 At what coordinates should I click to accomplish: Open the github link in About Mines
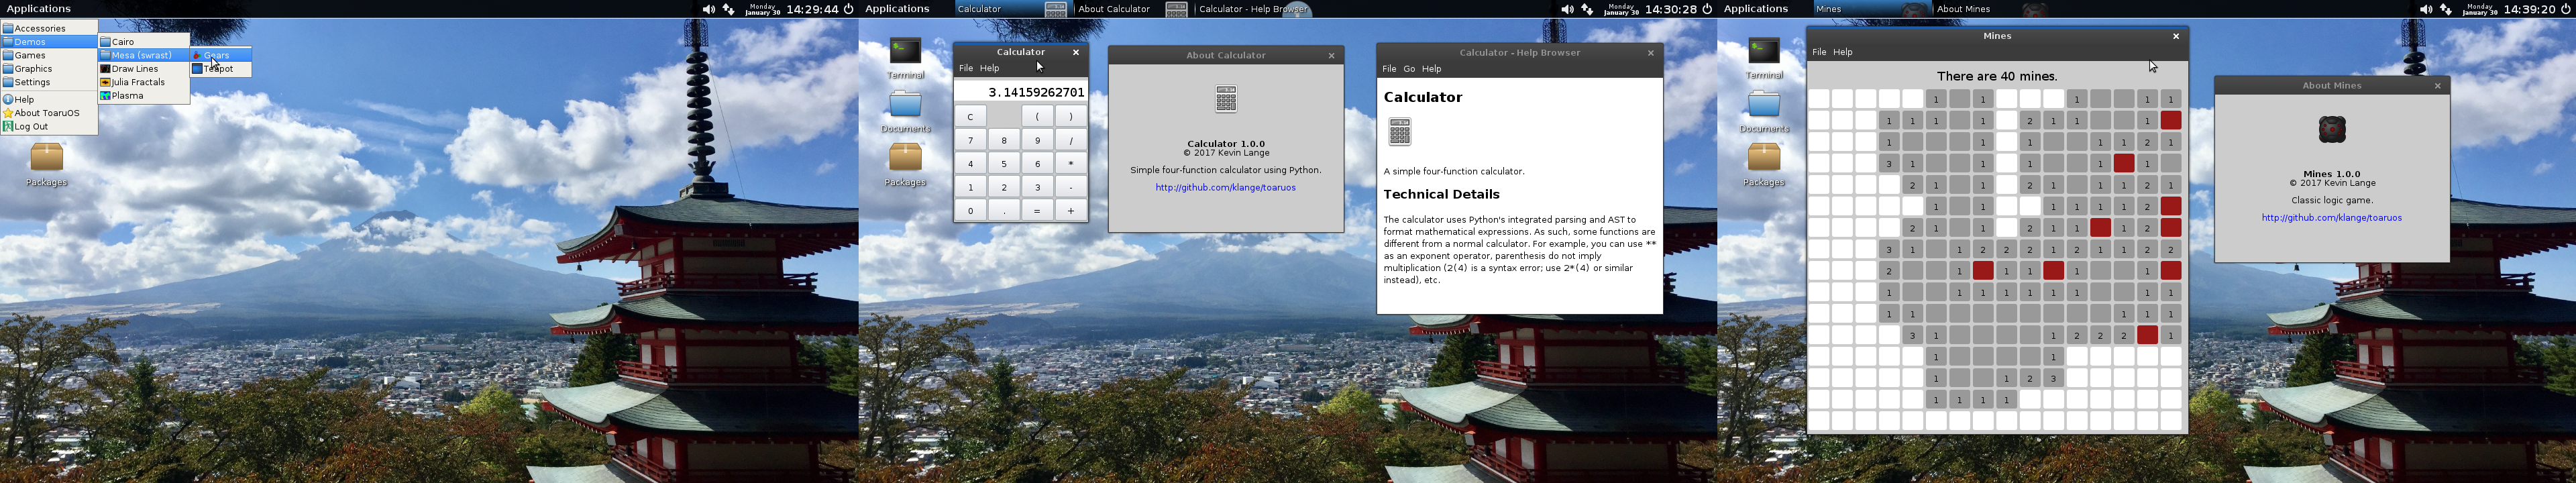[x=2332, y=217]
